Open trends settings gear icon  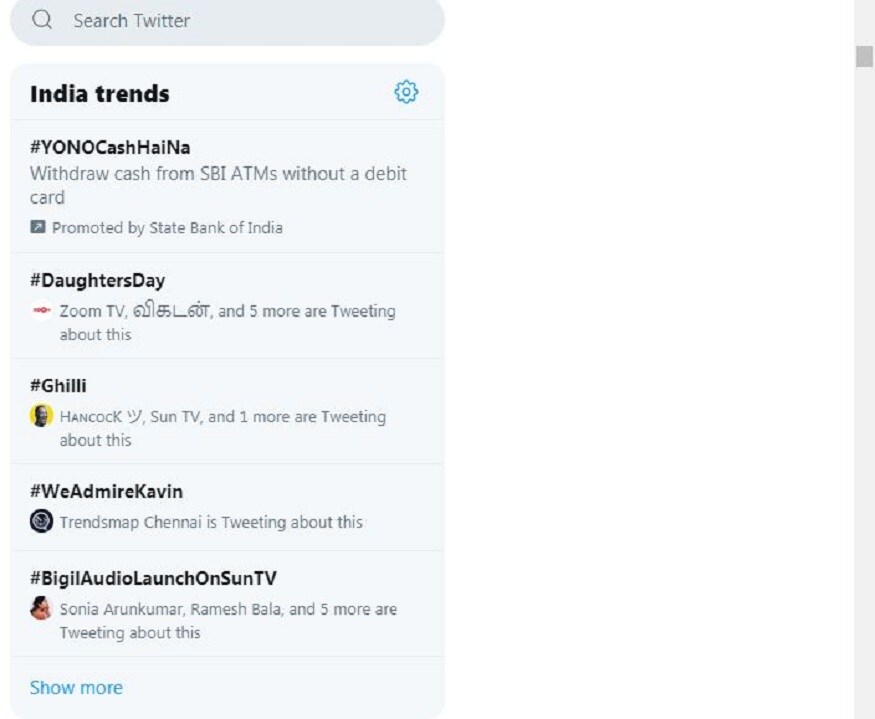[x=406, y=92]
